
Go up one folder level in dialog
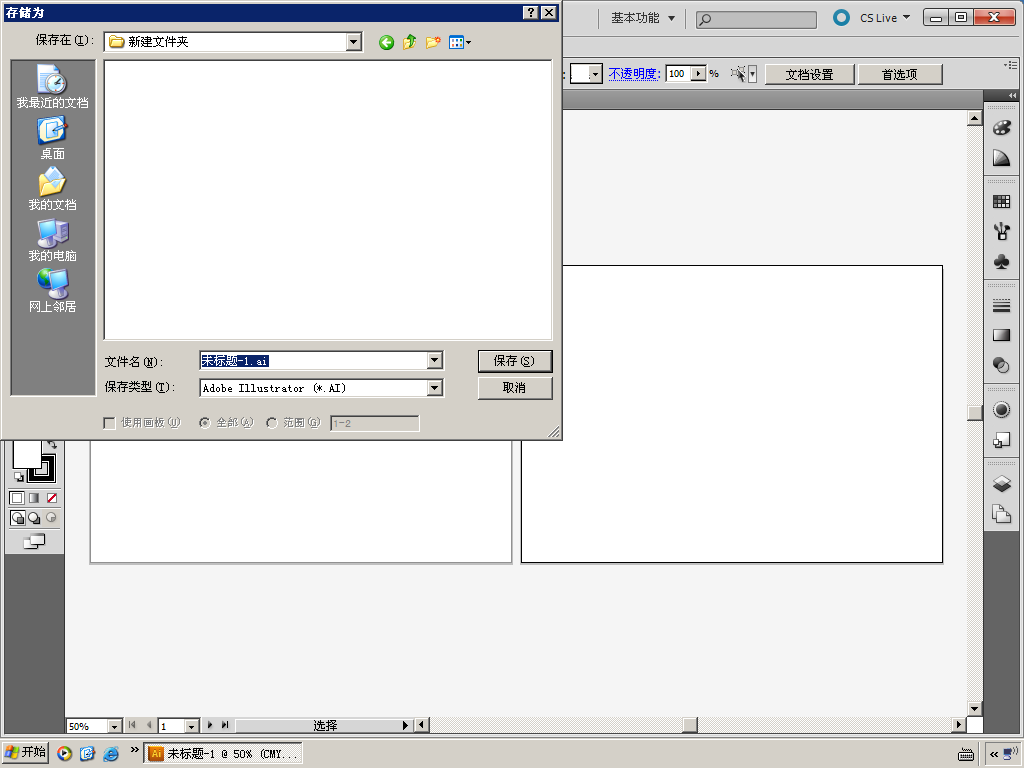pos(409,42)
